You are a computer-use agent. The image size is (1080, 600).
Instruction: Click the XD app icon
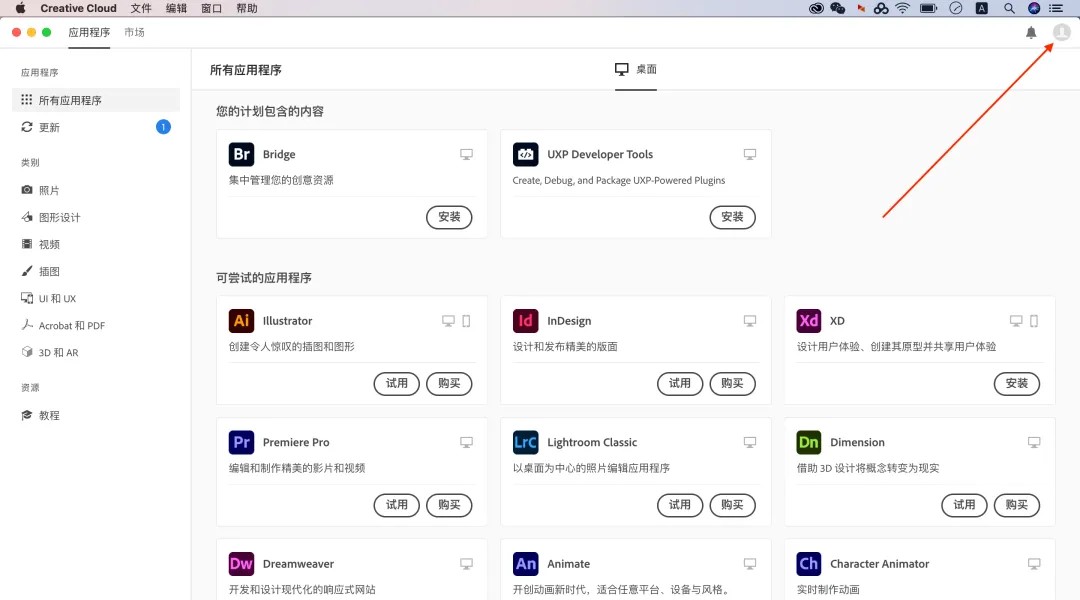click(x=809, y=321)
